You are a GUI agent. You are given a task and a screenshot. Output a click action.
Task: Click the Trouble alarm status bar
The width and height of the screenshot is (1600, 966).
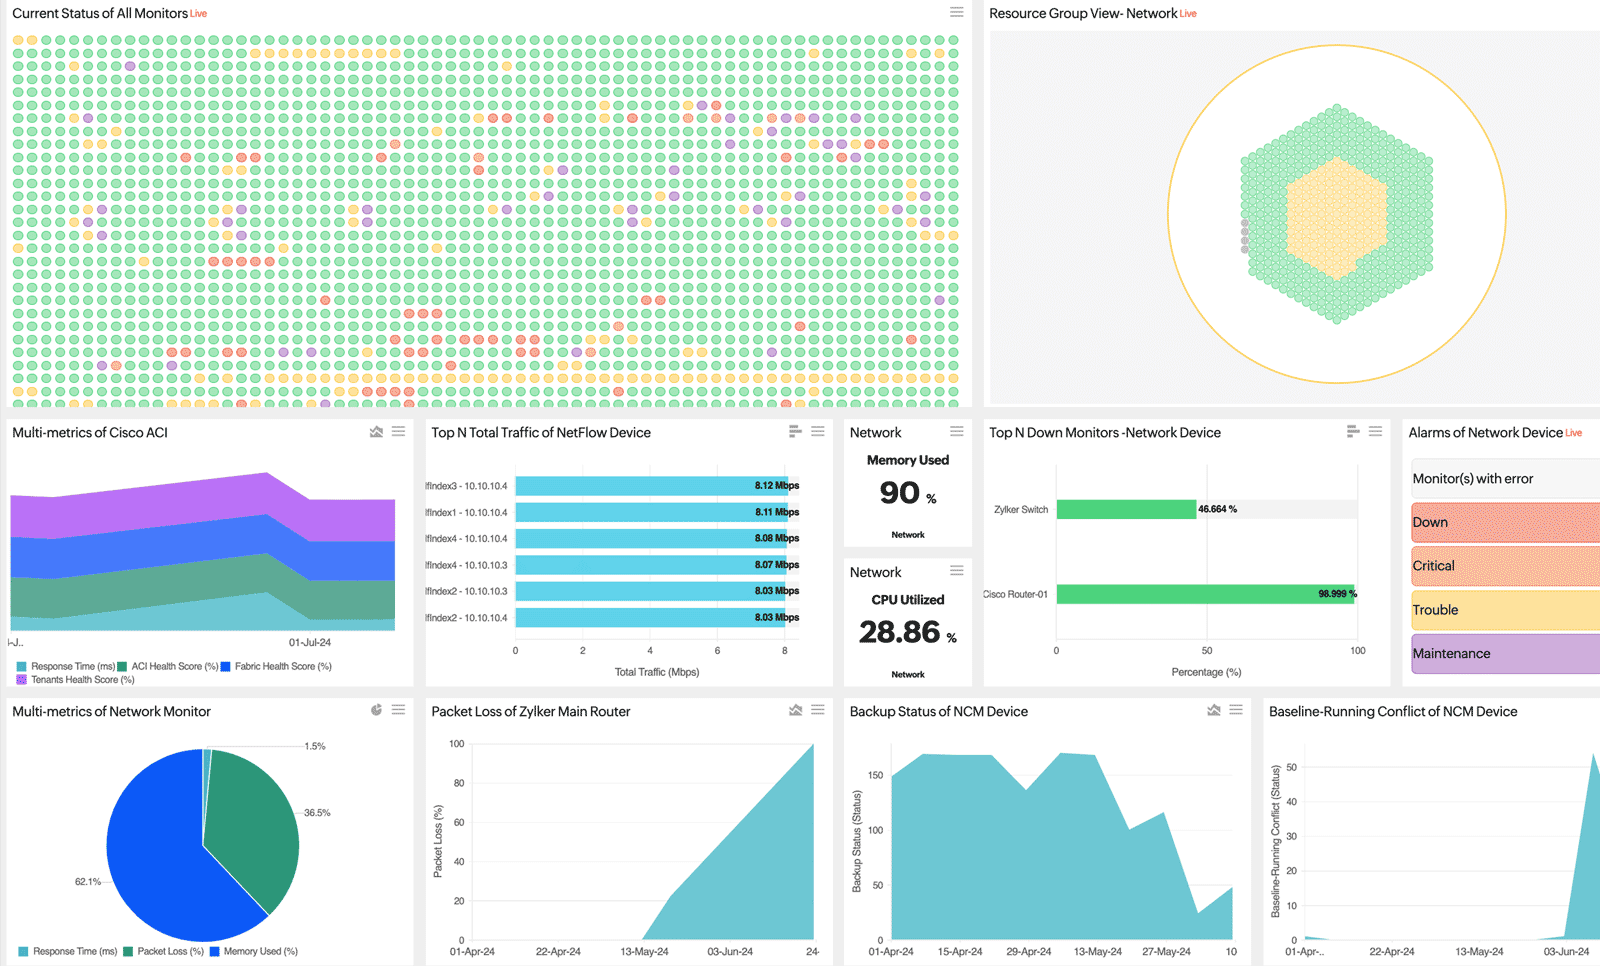click(1505, 610)
